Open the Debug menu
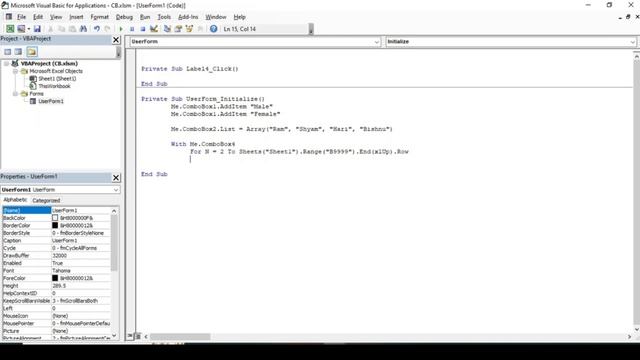This screenshot has height=360, width=640. [124, 17]
